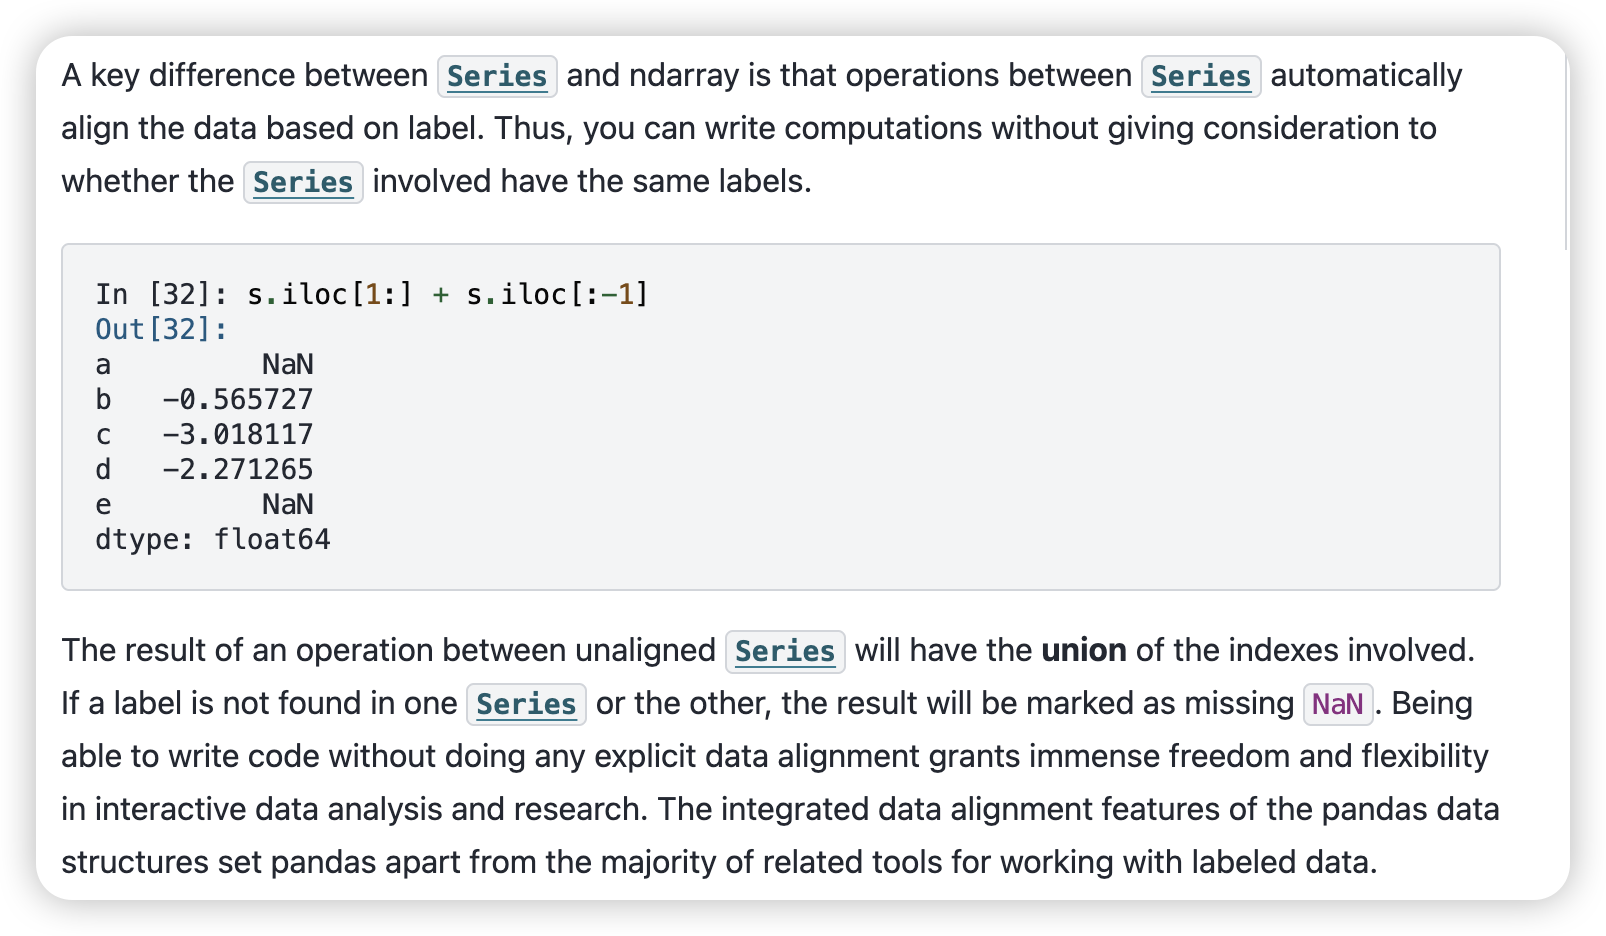
Task: Click the vertical scrollbar on the right edge
Action: (x=1565, y=150)
